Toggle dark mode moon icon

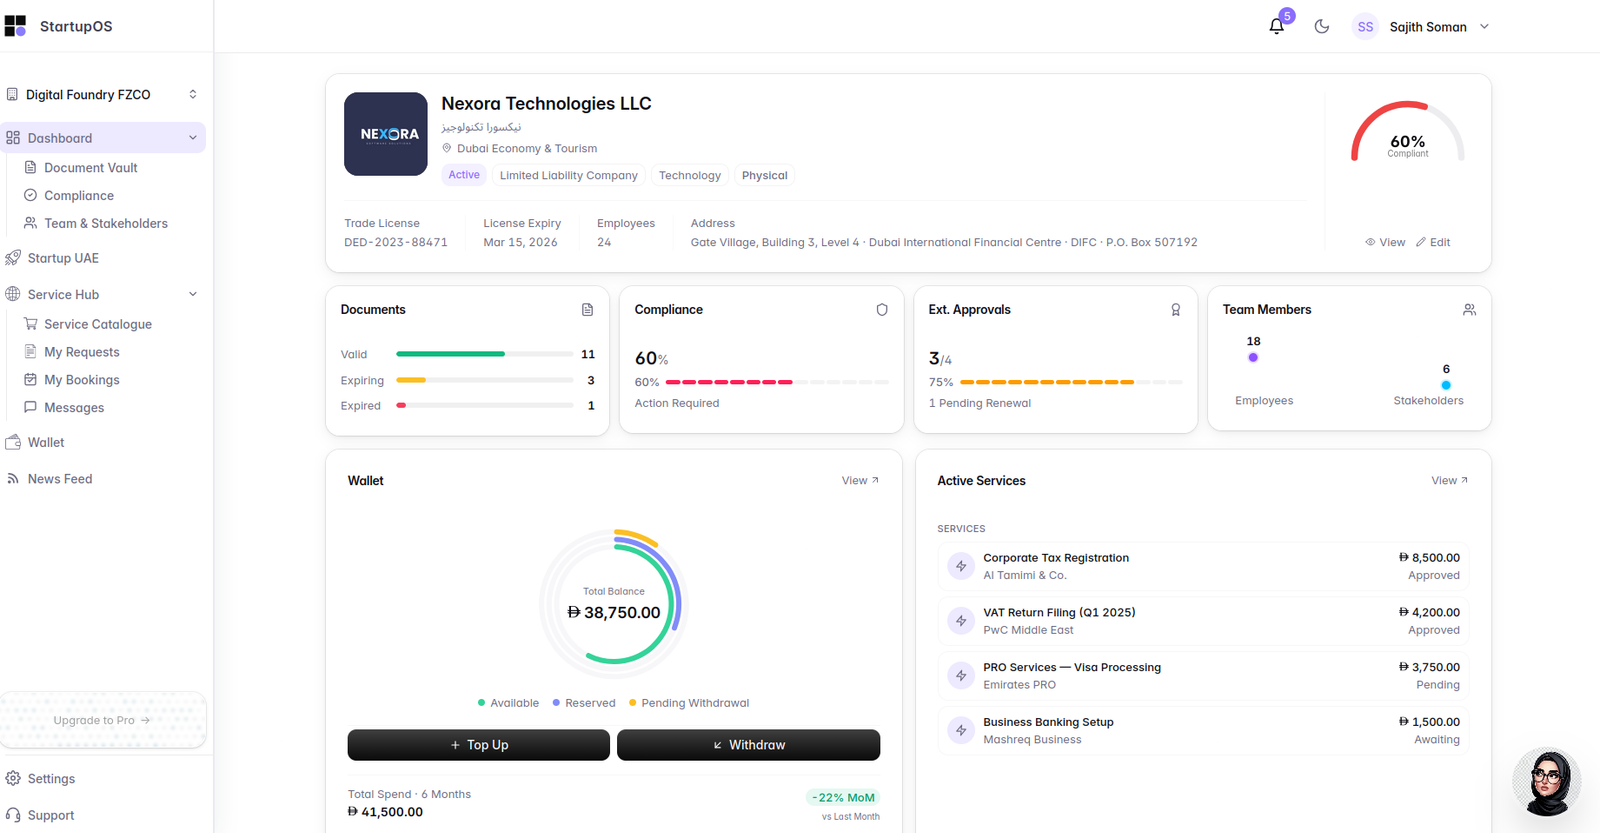click(1322, 27)
